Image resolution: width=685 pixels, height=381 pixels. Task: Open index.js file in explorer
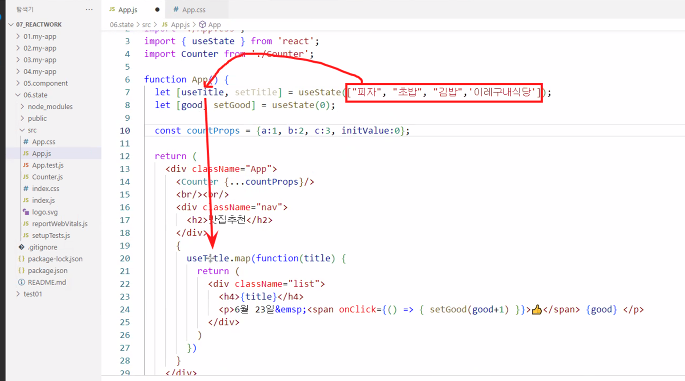[x=43, y=201]
